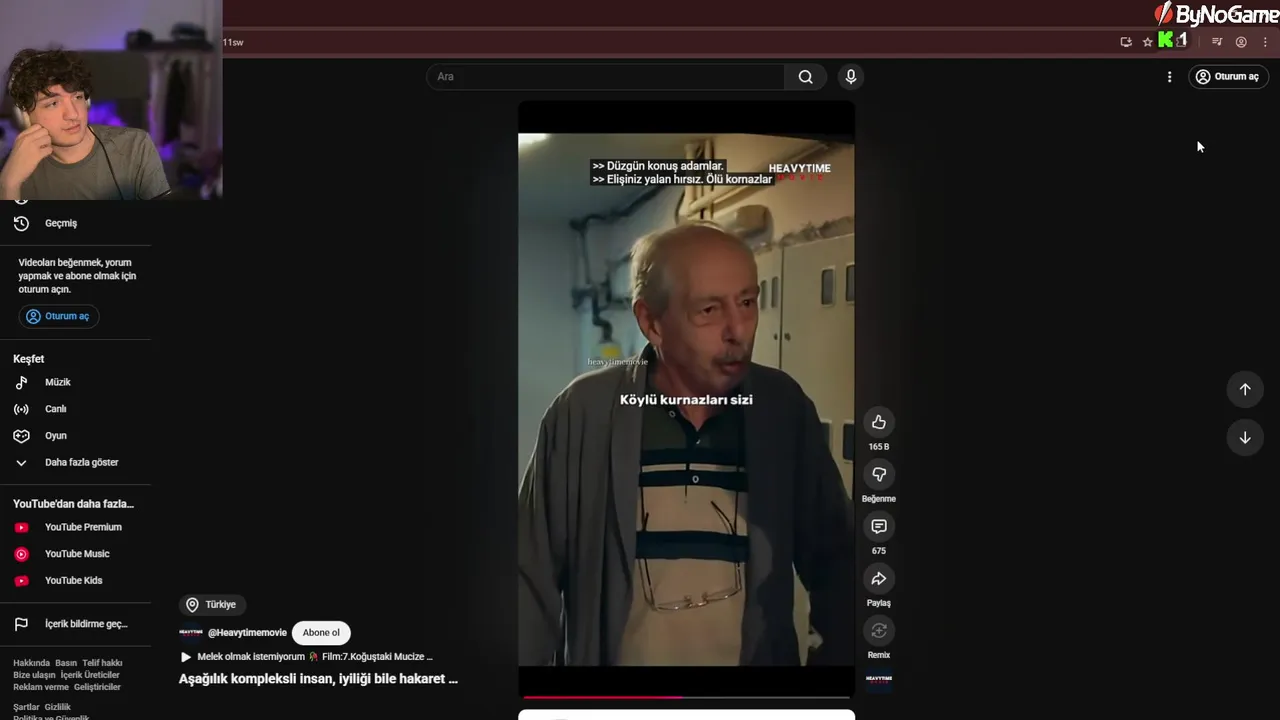Start voice search with microphone icon

(851, 77)
